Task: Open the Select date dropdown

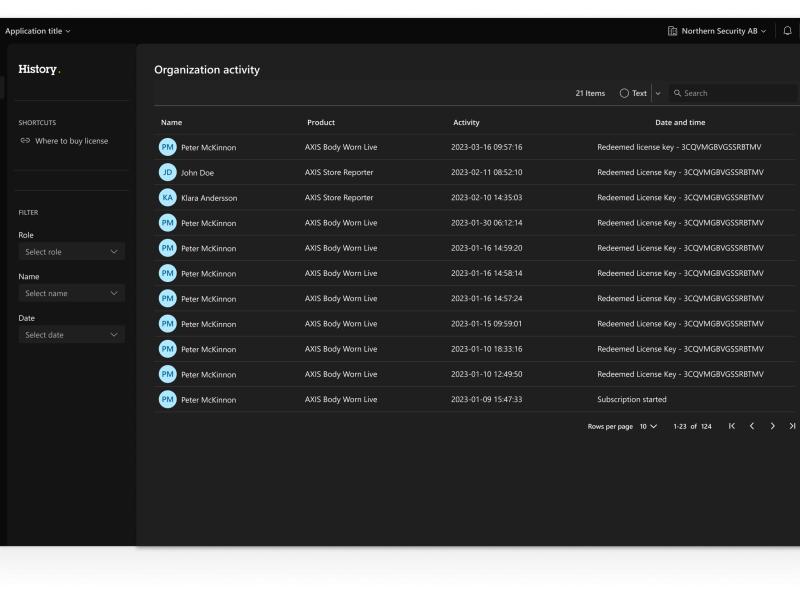Action: tap(71, 335)
